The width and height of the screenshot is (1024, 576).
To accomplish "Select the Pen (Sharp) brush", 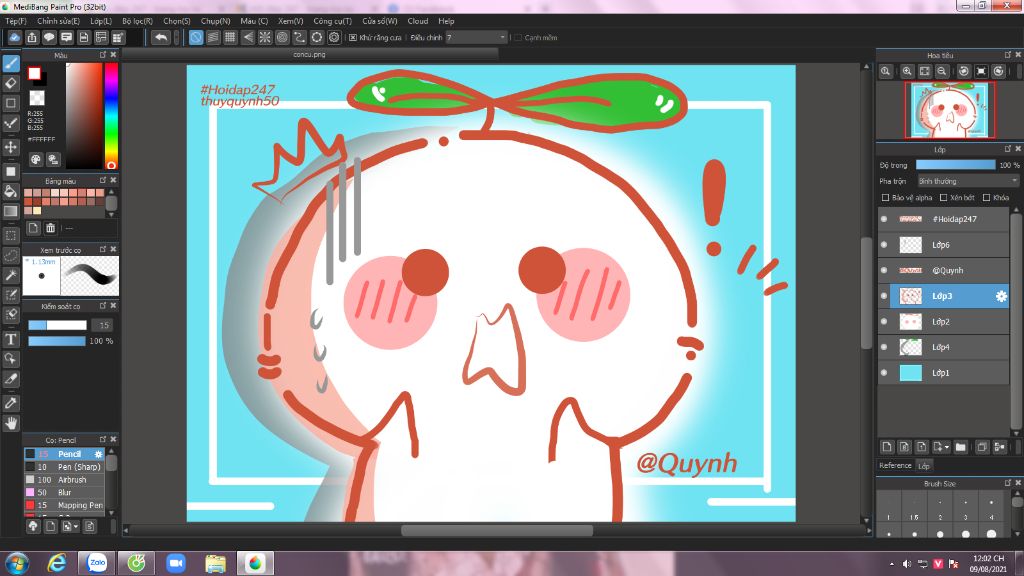I will pyautogui.click(x=64, y=467).
